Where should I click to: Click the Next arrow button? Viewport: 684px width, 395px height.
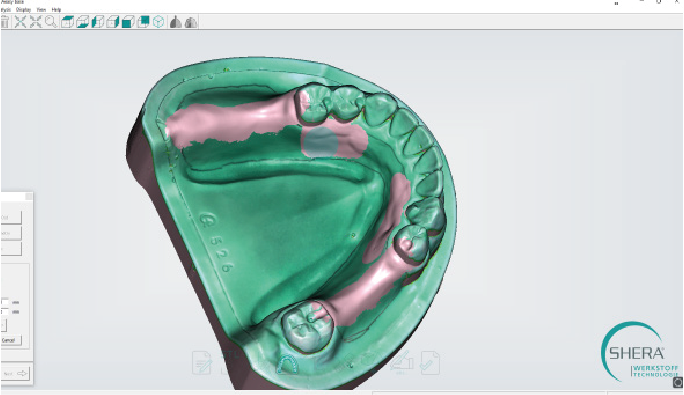(15, 374)
